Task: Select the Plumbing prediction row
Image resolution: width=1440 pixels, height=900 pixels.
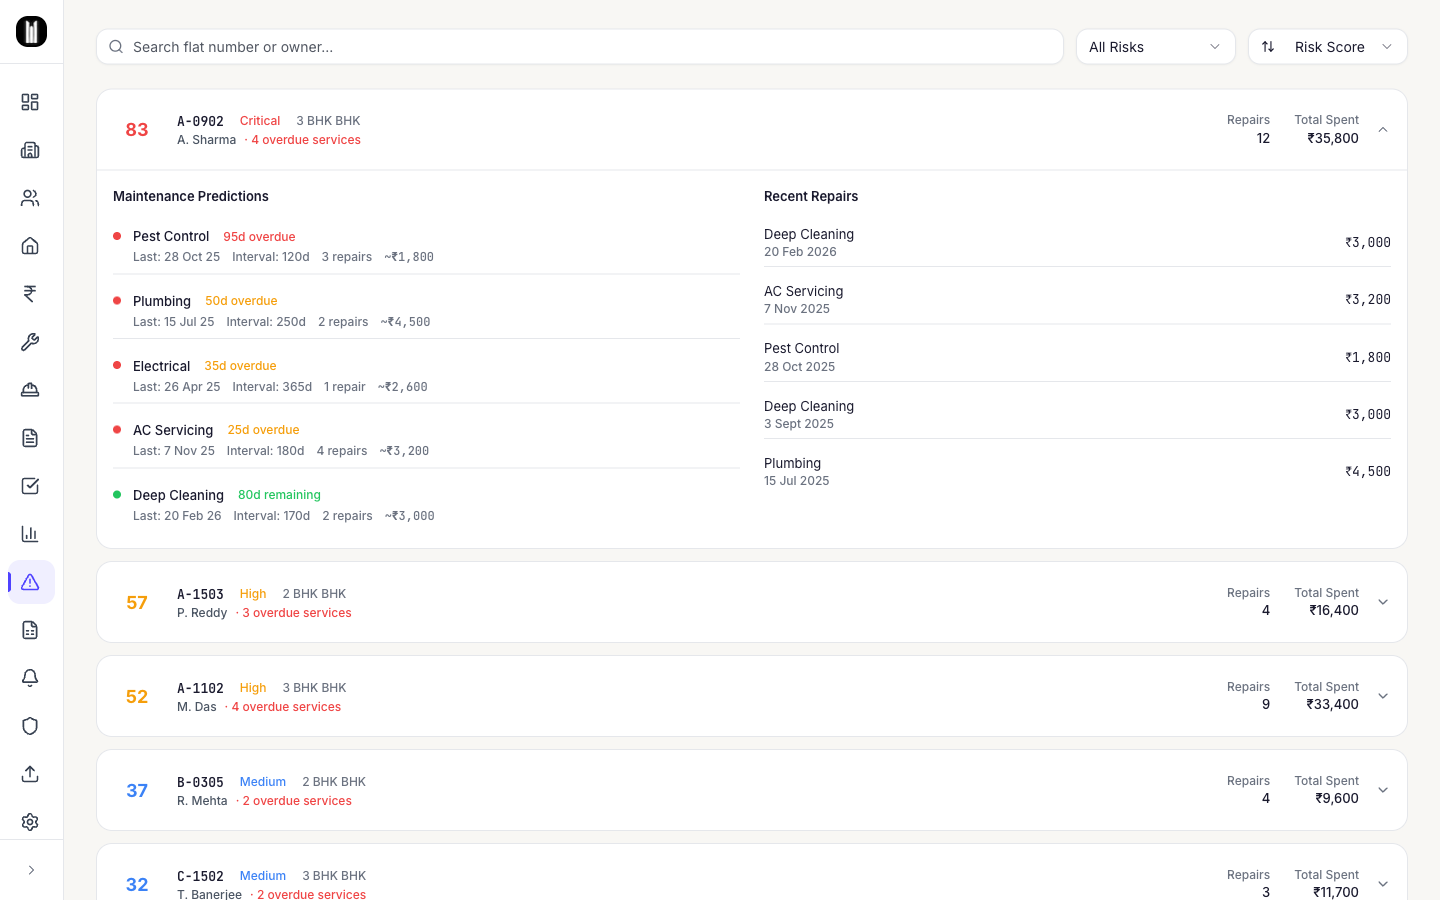Action: [x=426, y=311]
